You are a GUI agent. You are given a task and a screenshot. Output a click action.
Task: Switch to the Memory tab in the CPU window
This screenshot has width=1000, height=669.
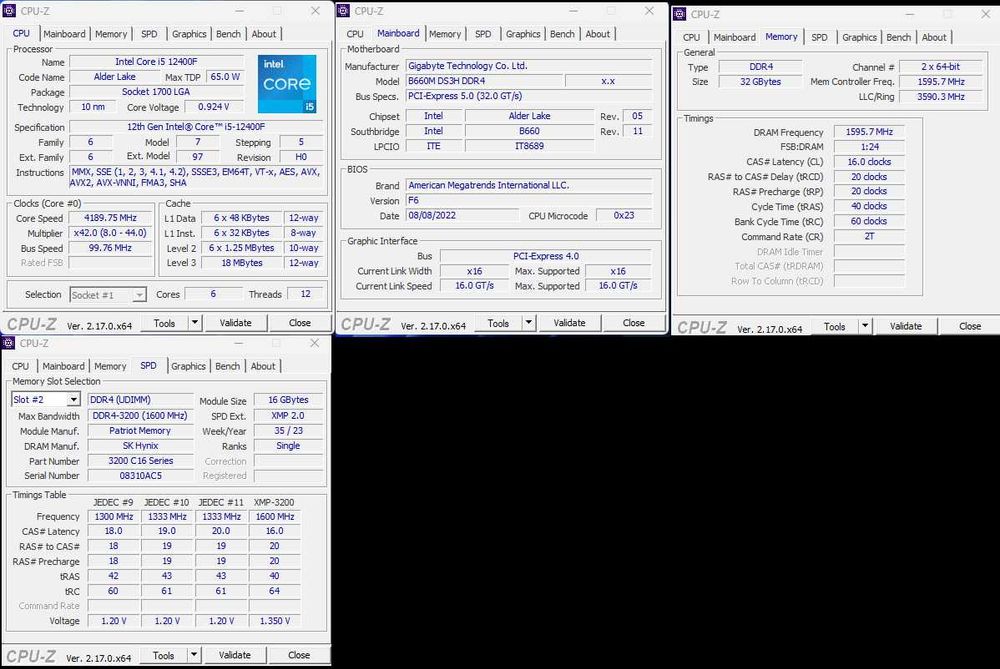[x=111, y=34]
